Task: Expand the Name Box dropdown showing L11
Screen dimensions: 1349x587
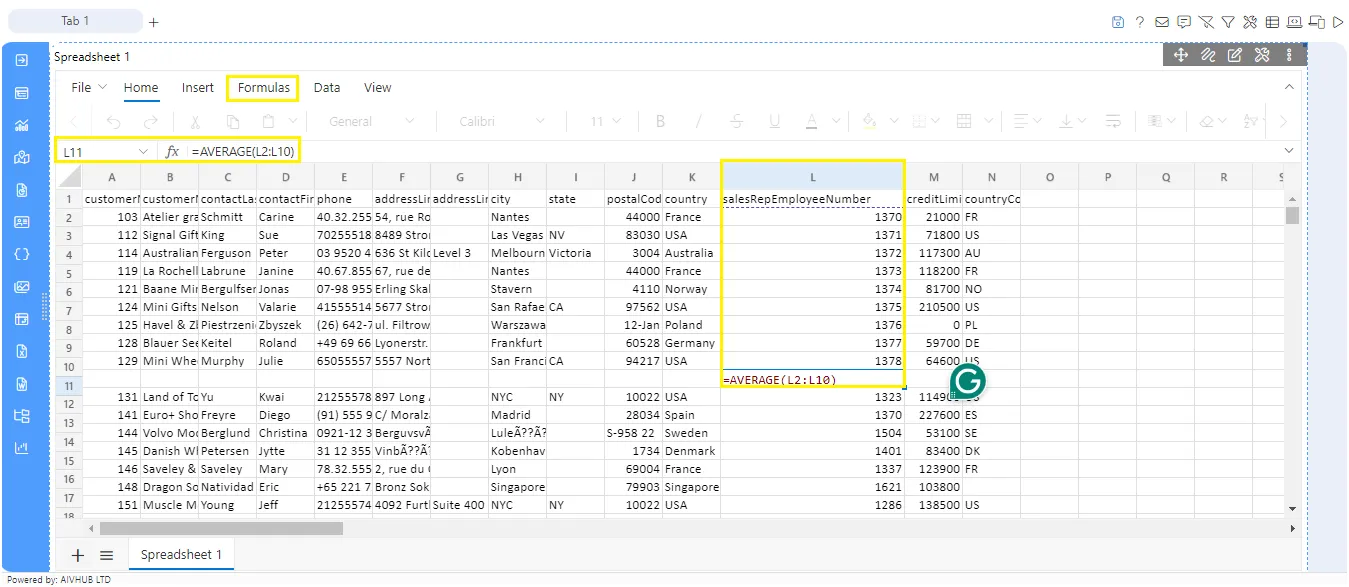Action: pyautogui.click(x=143, y=152)
